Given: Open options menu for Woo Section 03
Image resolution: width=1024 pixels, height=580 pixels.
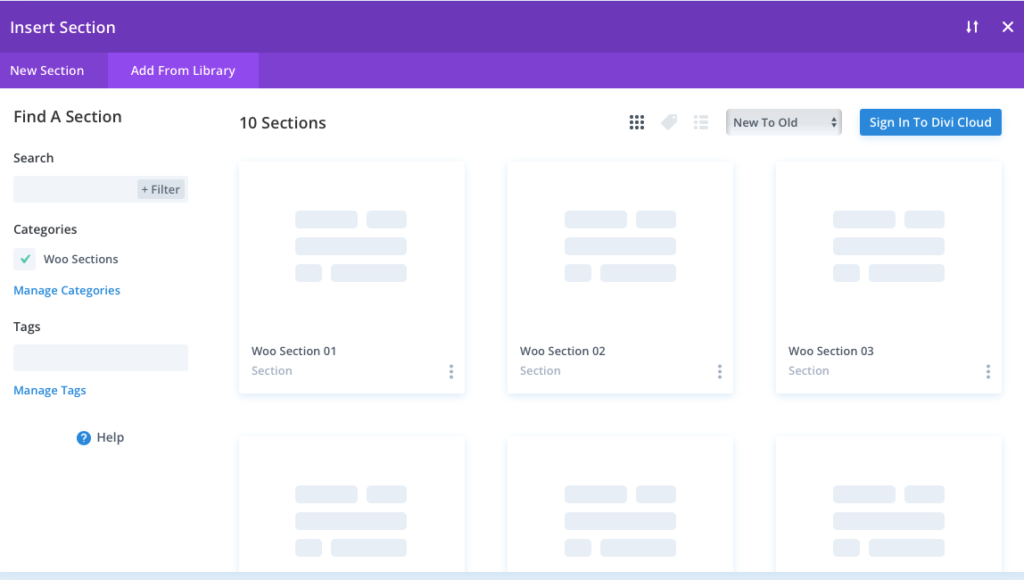Looking at the screenshot, I should click(x=988, y=371).
